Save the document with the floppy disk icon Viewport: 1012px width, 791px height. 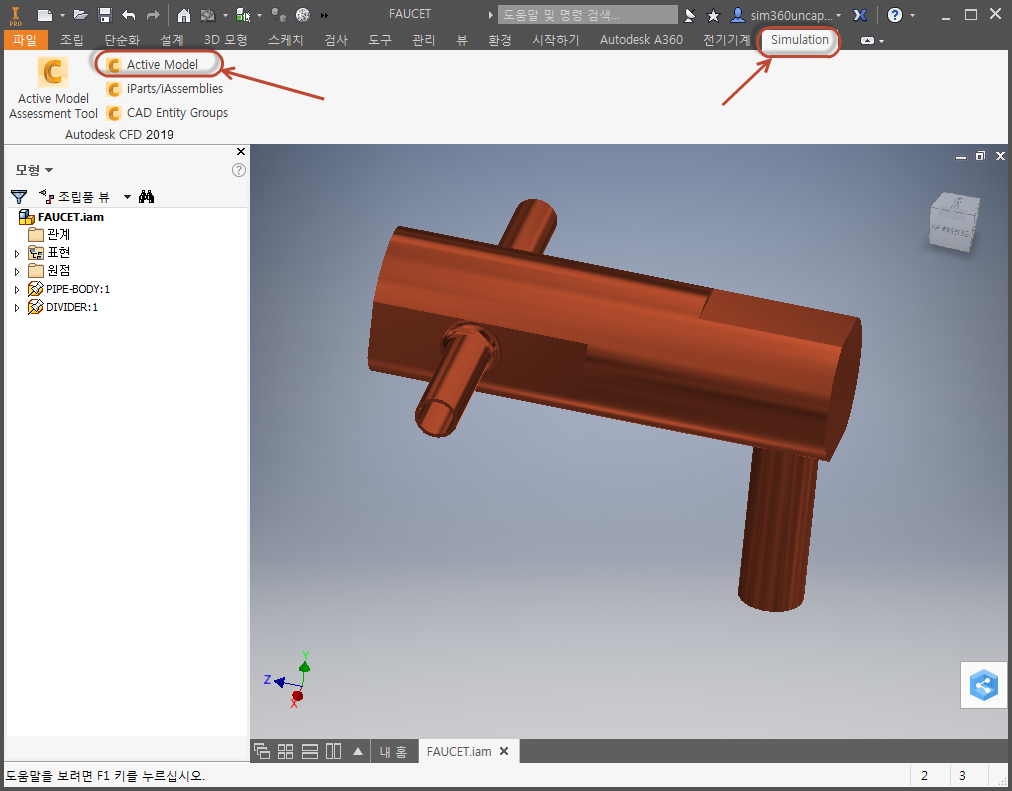click(x=105, y=15)
